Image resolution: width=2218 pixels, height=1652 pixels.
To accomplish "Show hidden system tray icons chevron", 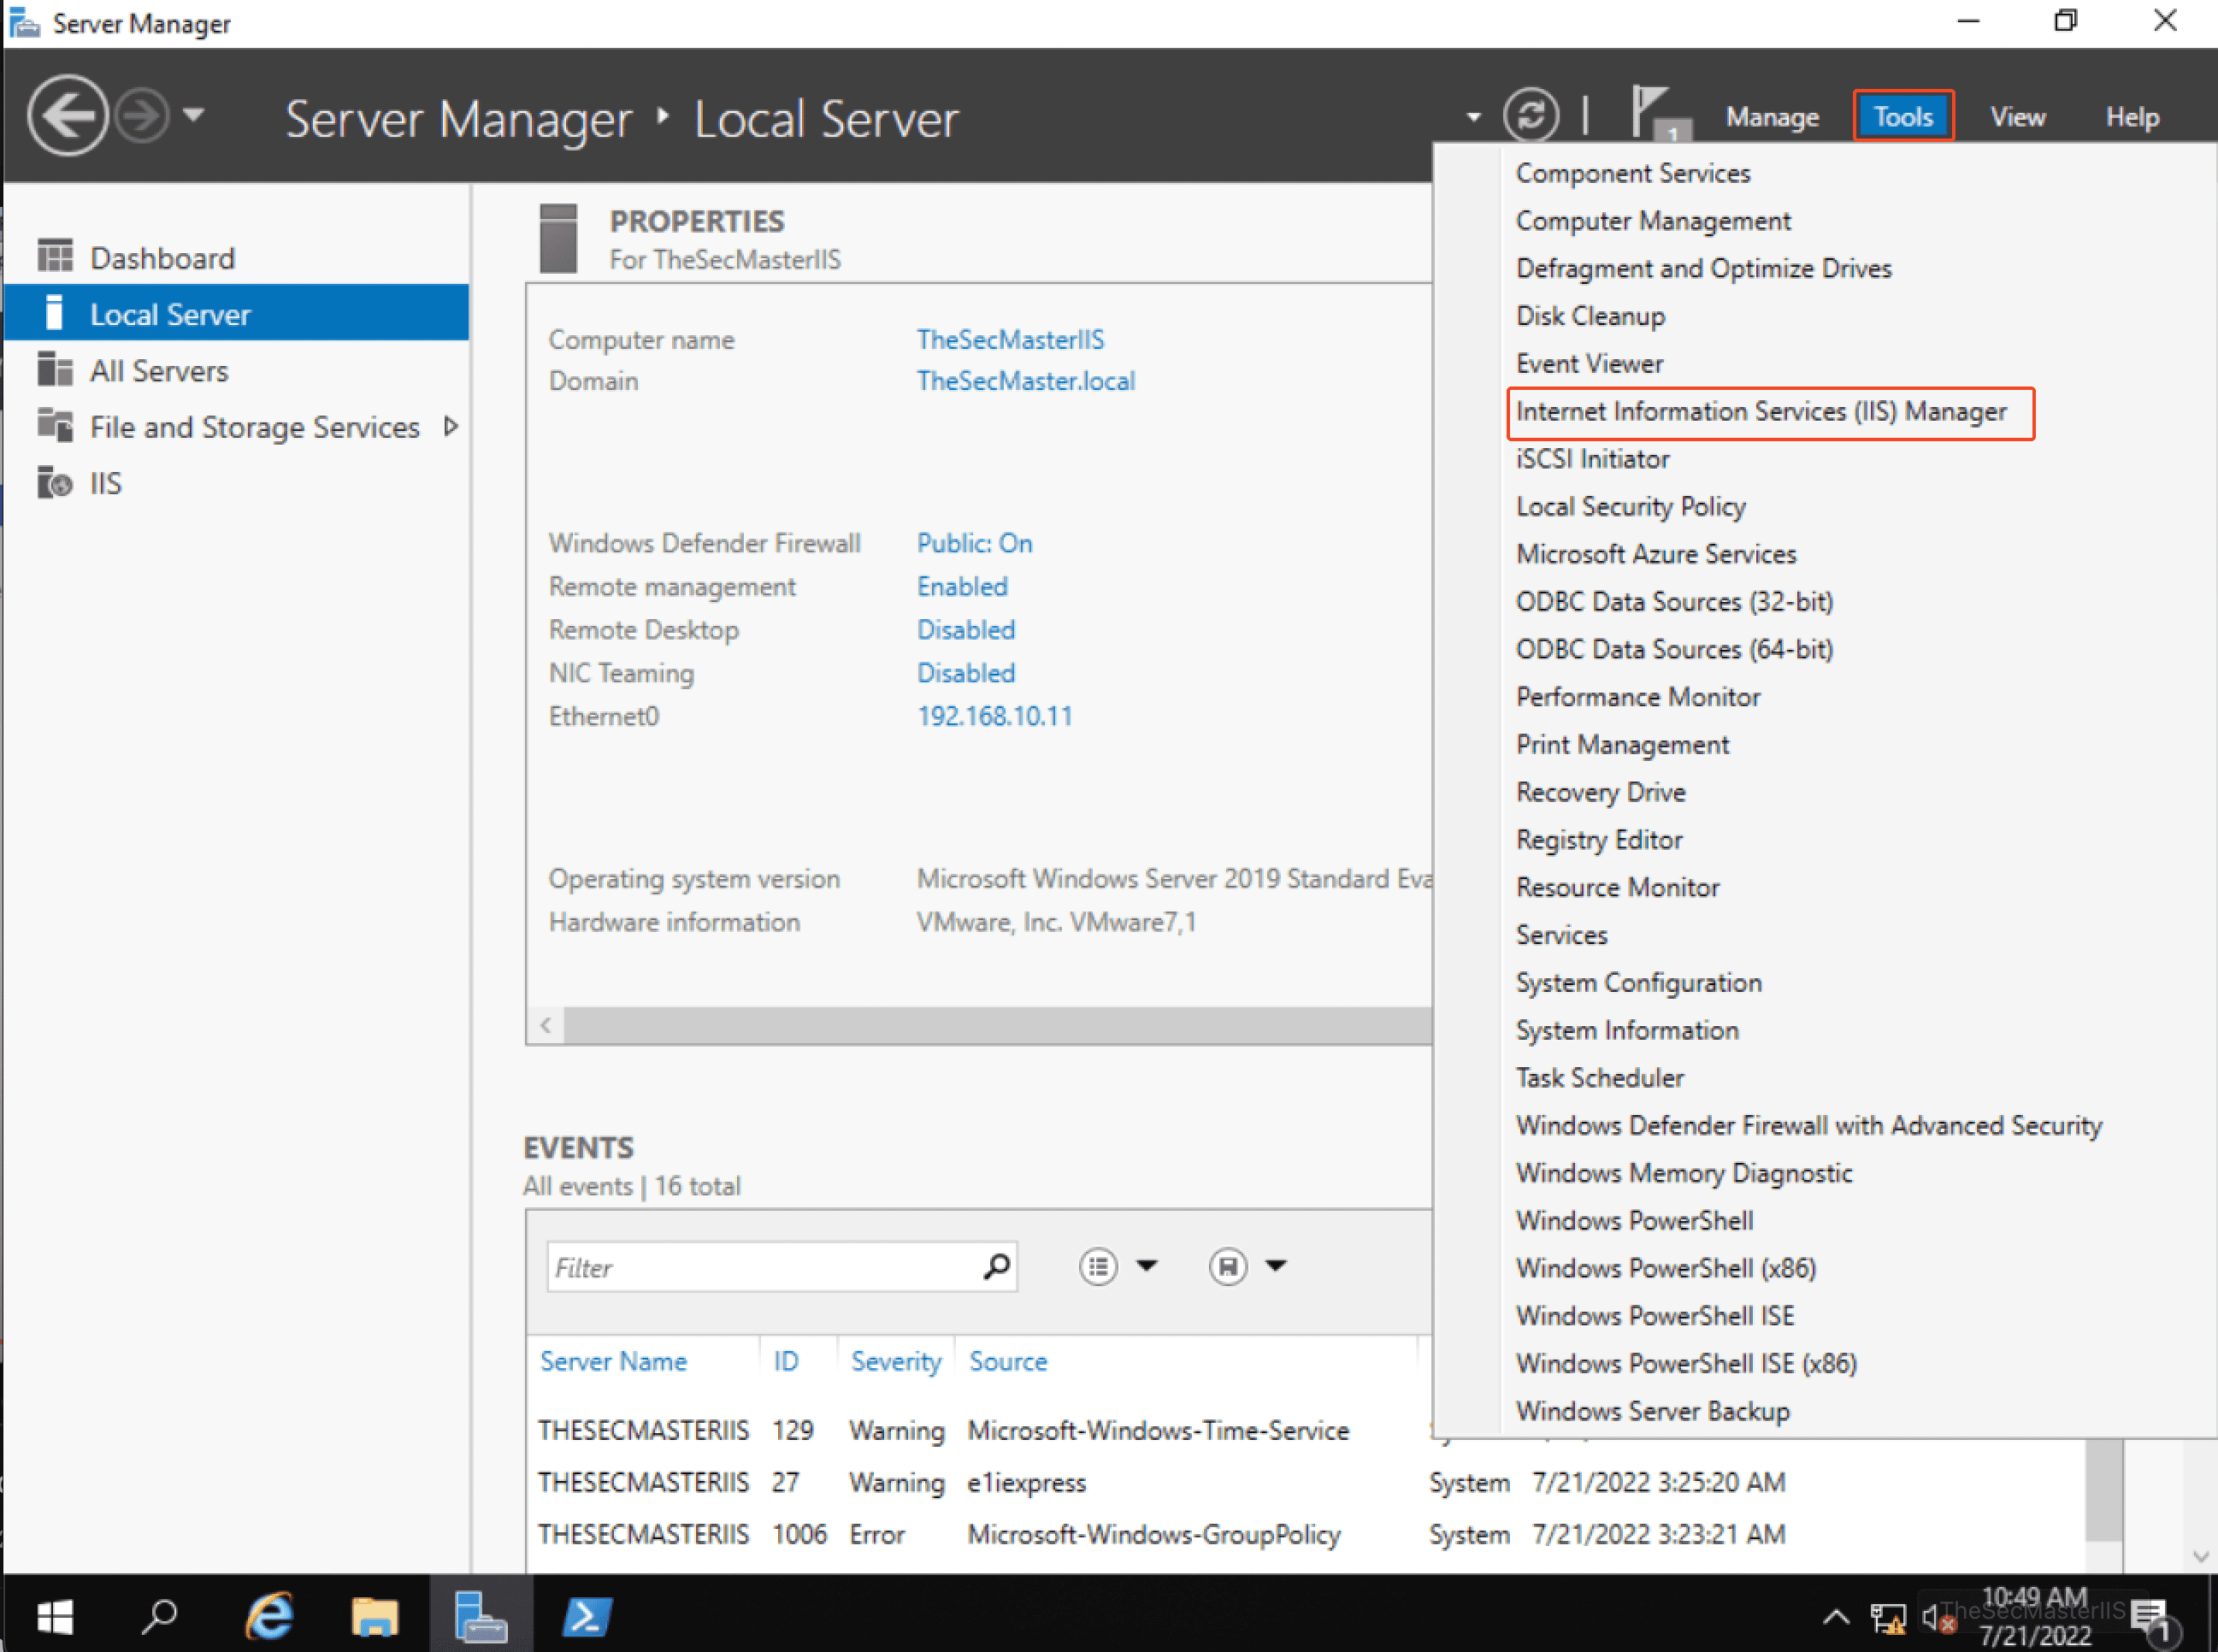I will [x=1835, y=1617].
